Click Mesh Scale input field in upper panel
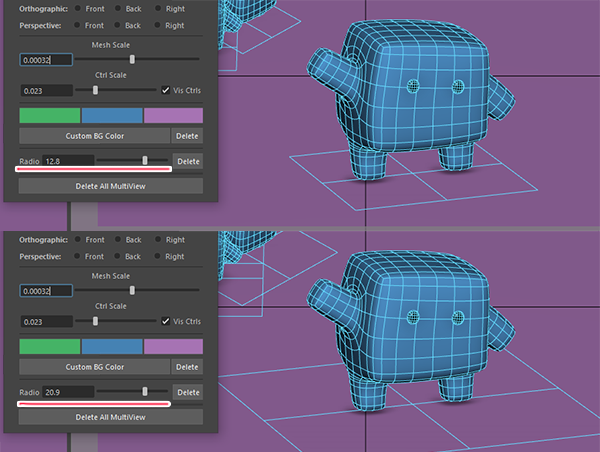 pyautogui.click(x=45, y=59)
